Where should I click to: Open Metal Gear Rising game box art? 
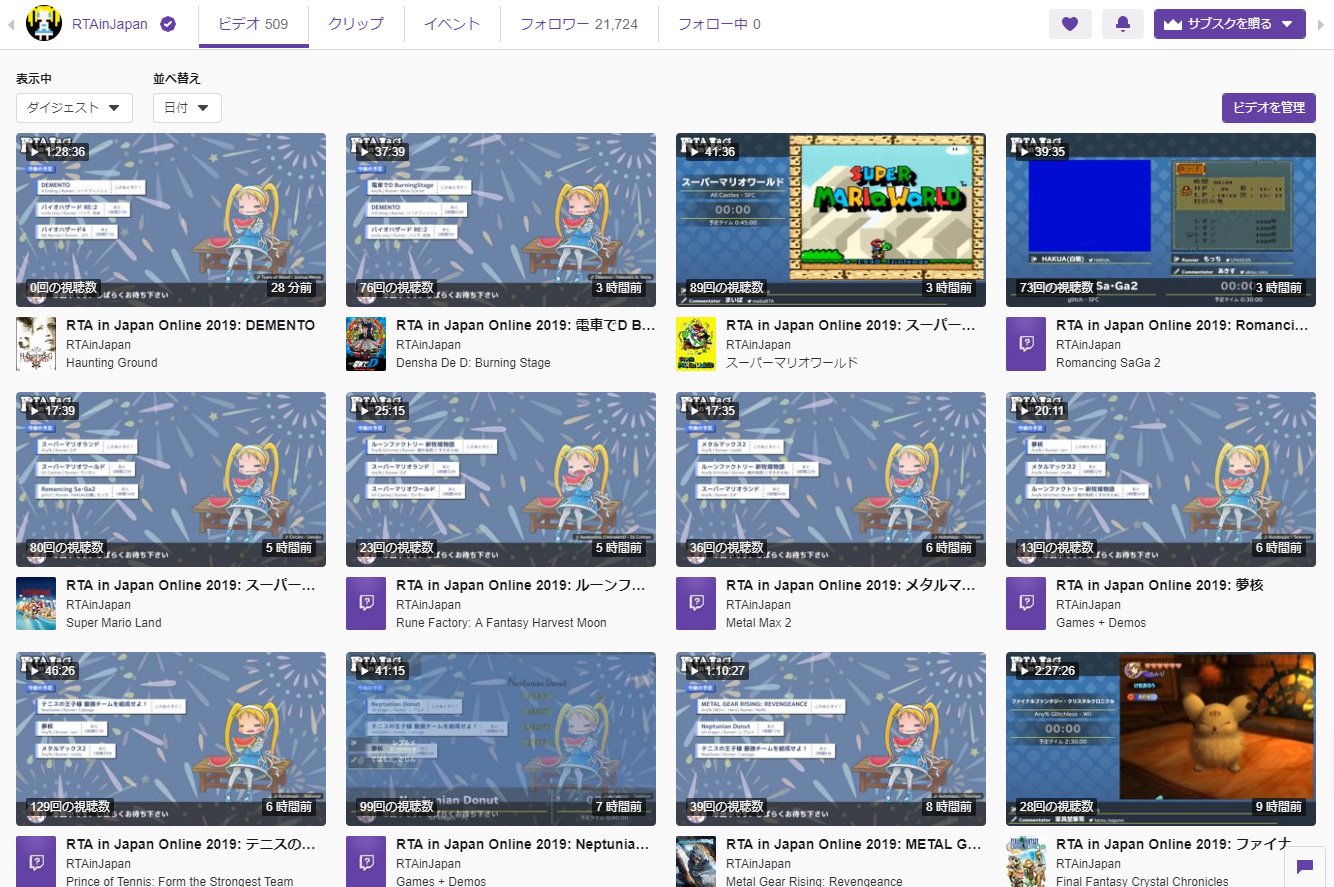(696, 861)
